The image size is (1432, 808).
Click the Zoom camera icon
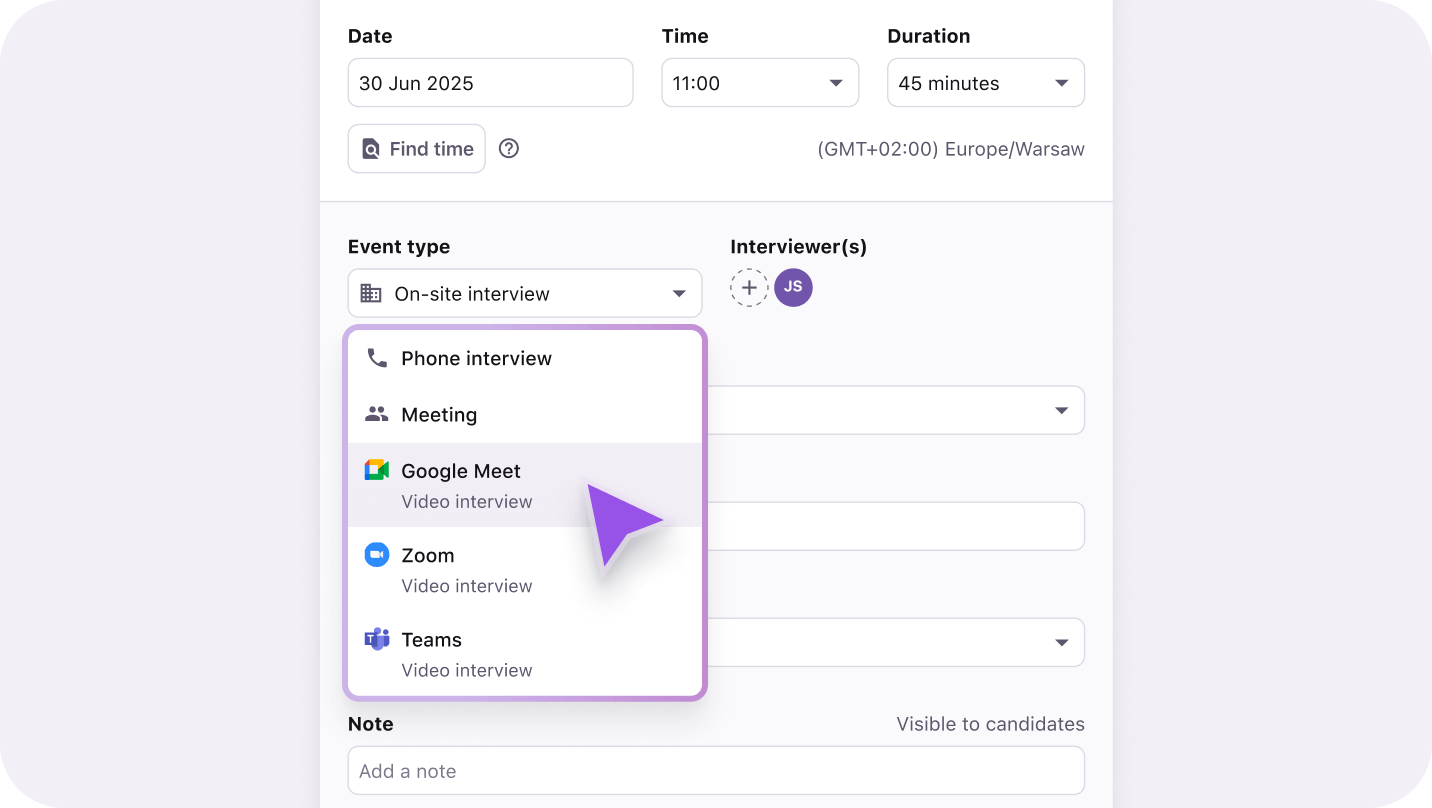[x=377, y=554]
